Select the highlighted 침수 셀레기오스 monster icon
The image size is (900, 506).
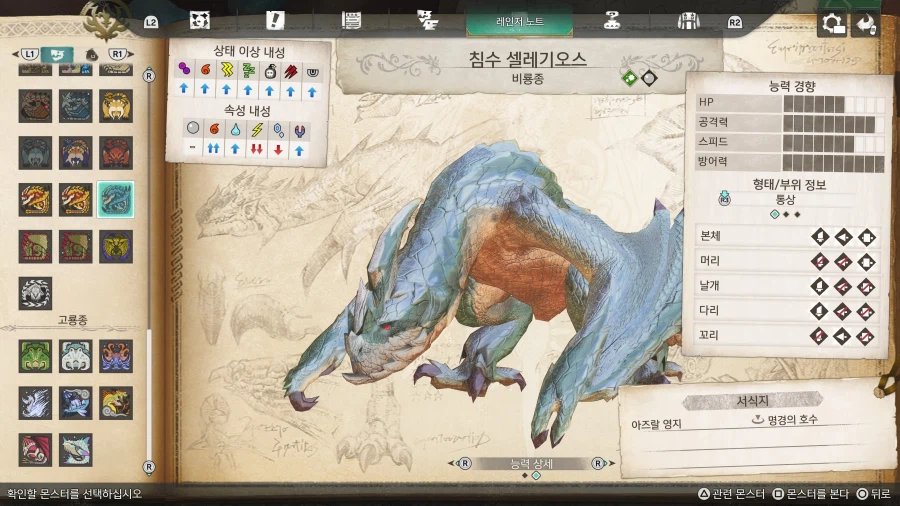115,200
